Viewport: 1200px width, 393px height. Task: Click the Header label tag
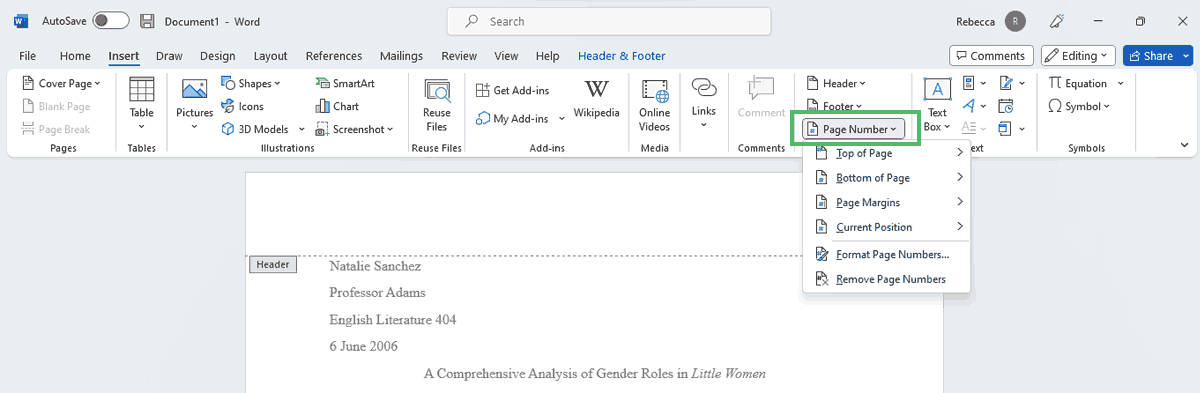pos(273,265)
